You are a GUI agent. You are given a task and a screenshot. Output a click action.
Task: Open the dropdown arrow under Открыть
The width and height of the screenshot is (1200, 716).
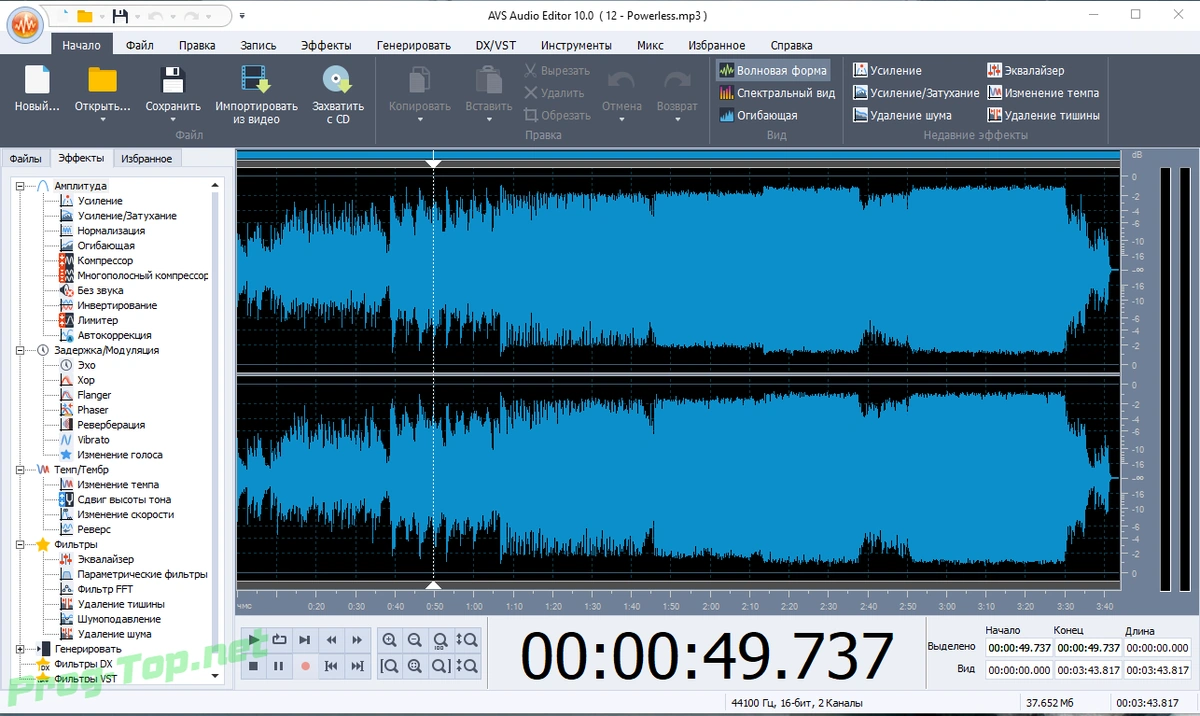102,121
